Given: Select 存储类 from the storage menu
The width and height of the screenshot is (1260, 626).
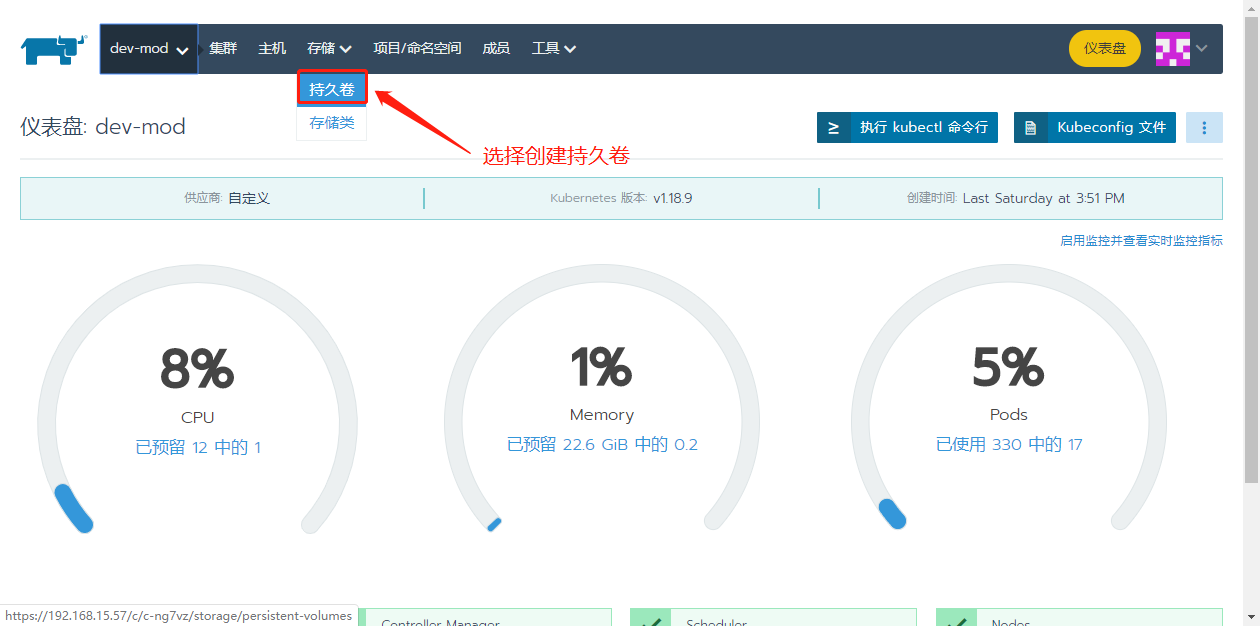Looking at the screenshot, I should click(331, 122).
